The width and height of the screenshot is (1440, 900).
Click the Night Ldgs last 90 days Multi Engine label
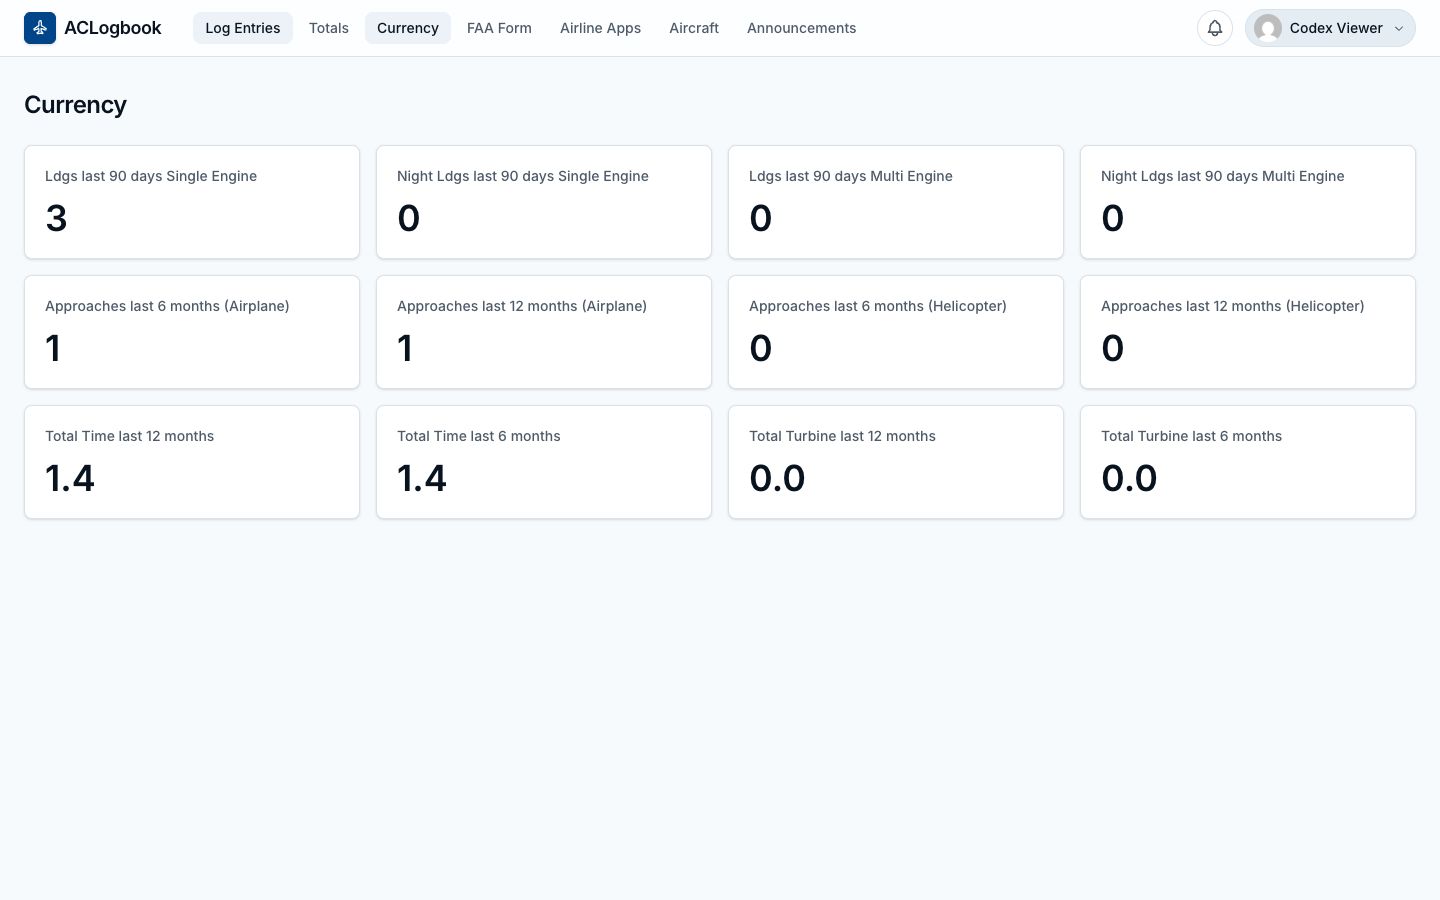(1222, 176)
